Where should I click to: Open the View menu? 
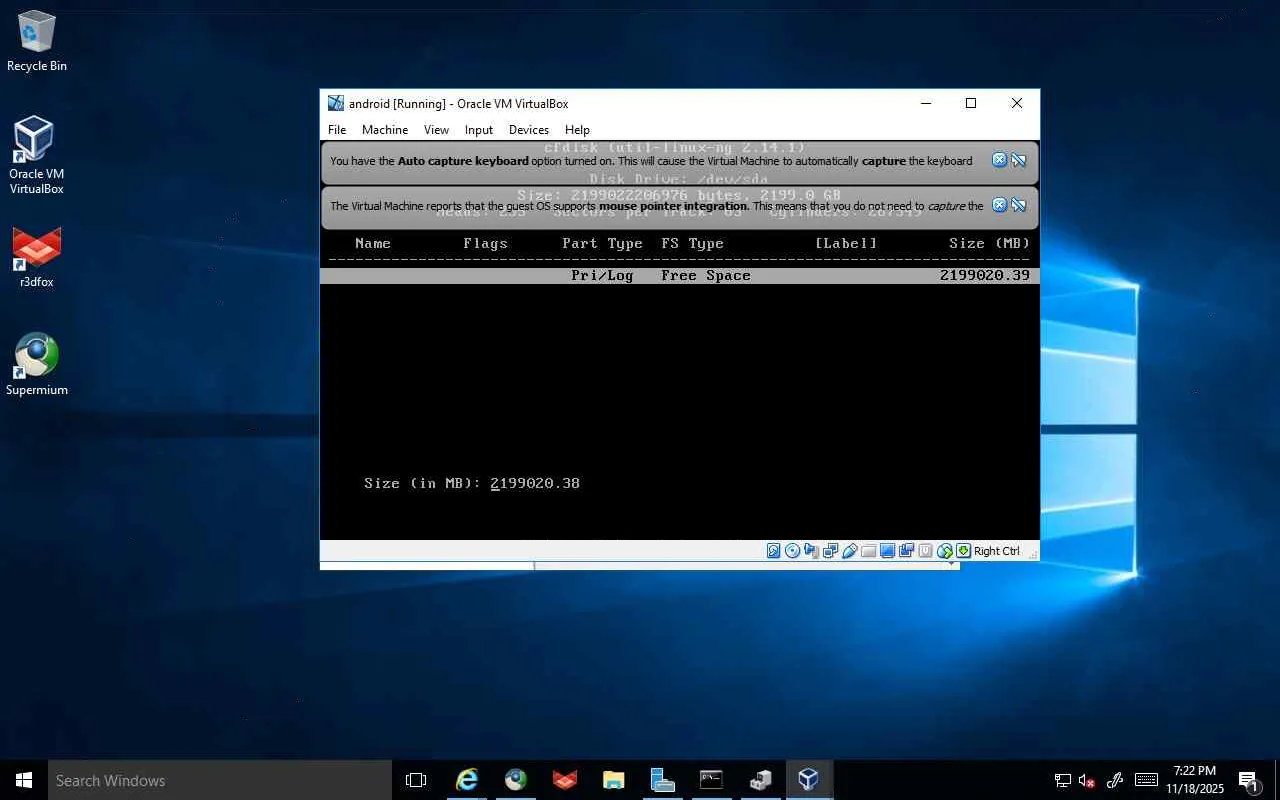tap(436, 130)
